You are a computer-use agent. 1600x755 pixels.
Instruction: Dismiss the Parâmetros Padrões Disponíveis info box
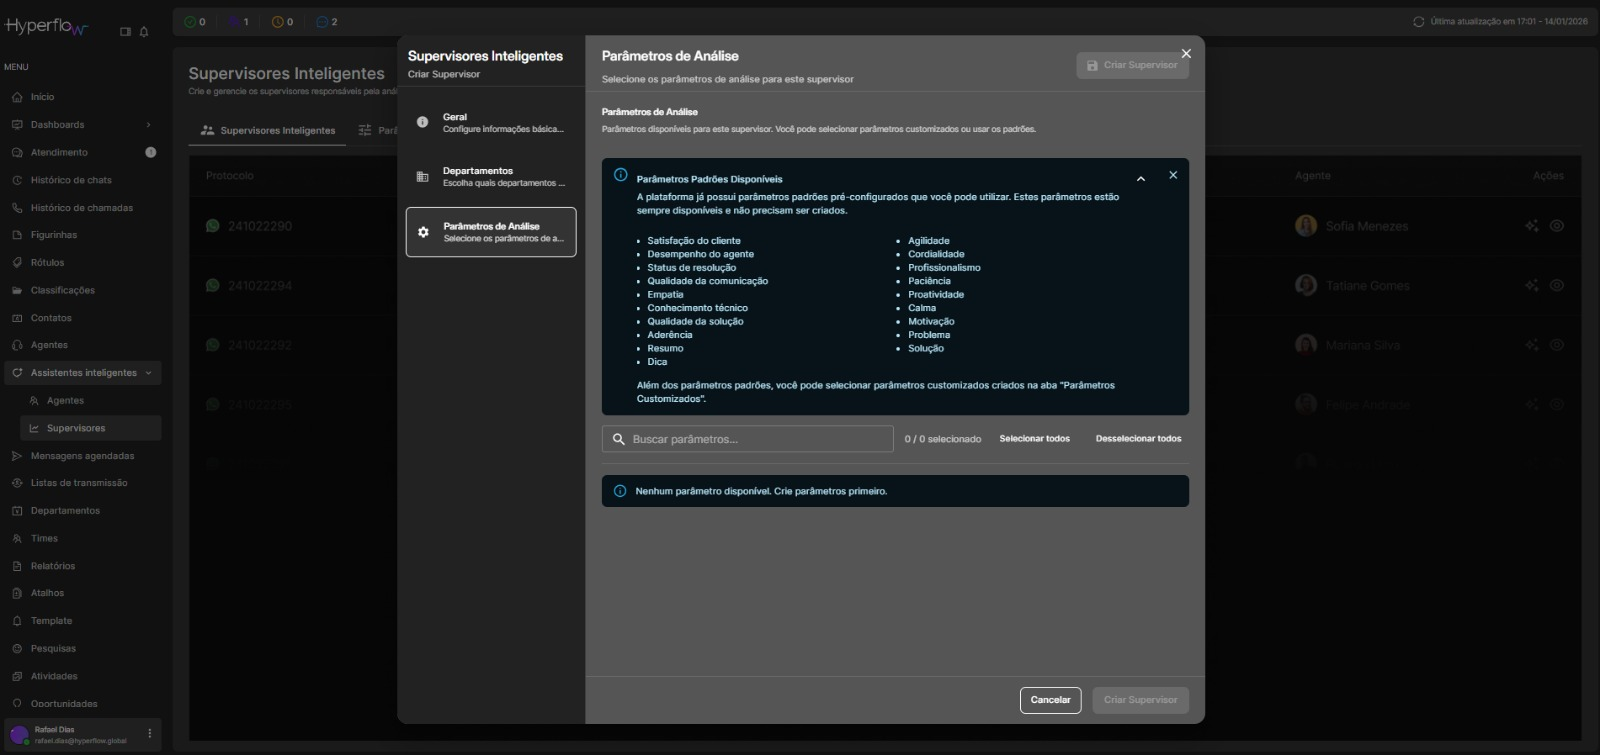point(1173,176)
